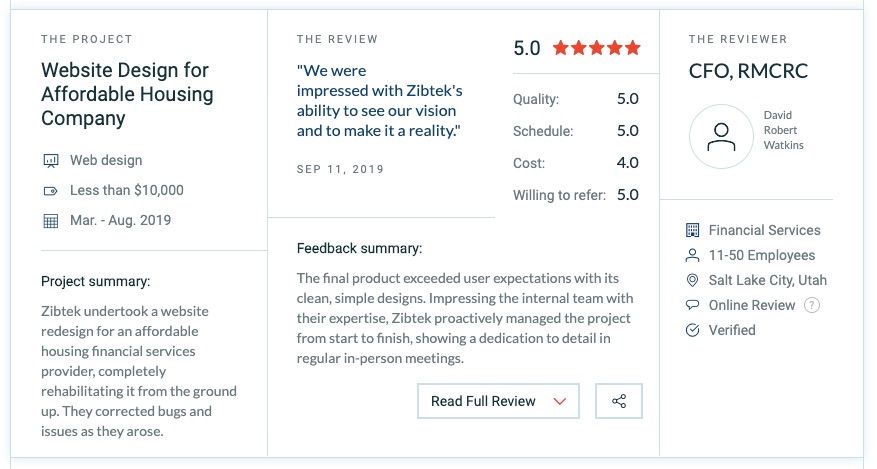The image size is (877, 469).
Task: Click the calendar icon beside Mar. - Aug. 2019
Action: point(50,221)
